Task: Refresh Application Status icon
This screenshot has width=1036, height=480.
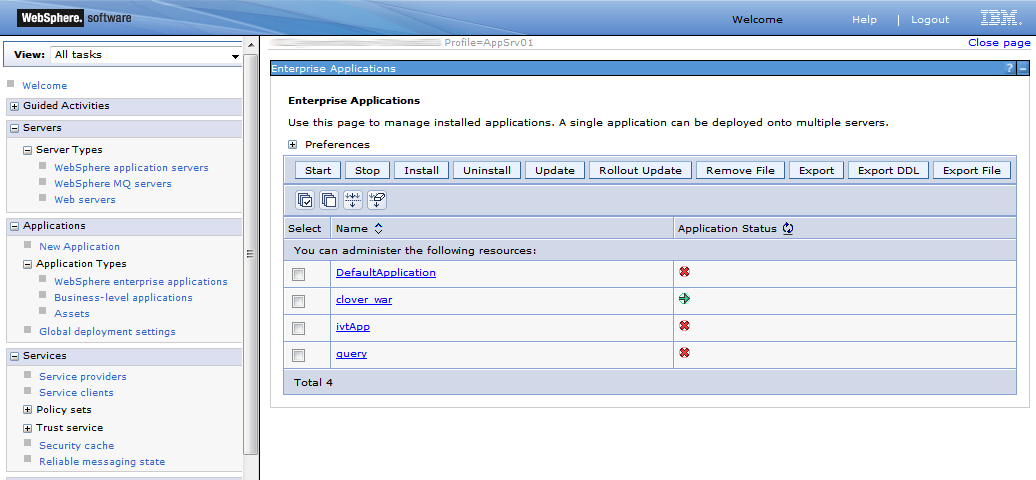Action: pos(788,228)
